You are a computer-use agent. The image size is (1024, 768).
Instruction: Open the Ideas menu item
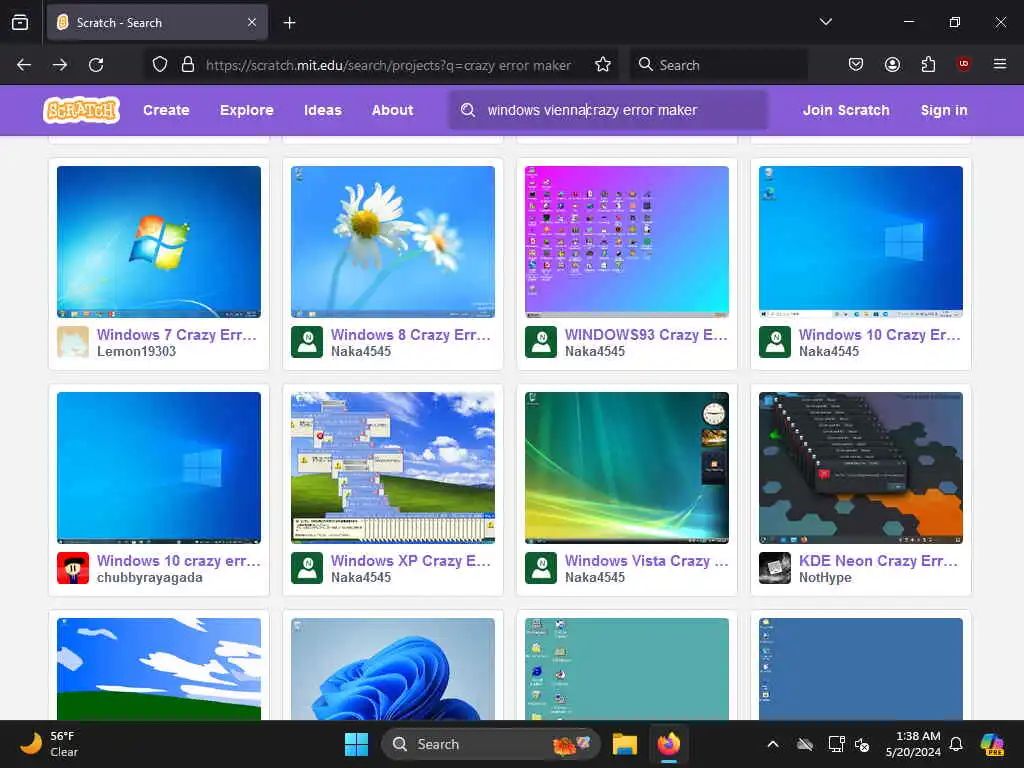[x=323, y=110]
